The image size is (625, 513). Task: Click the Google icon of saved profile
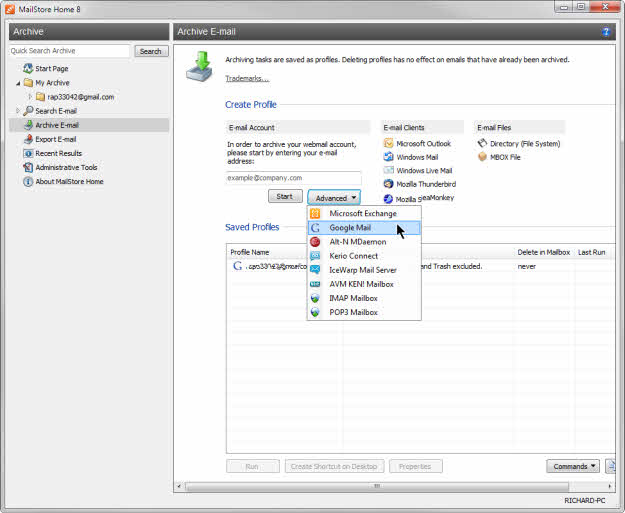click(x=238, y=266)
